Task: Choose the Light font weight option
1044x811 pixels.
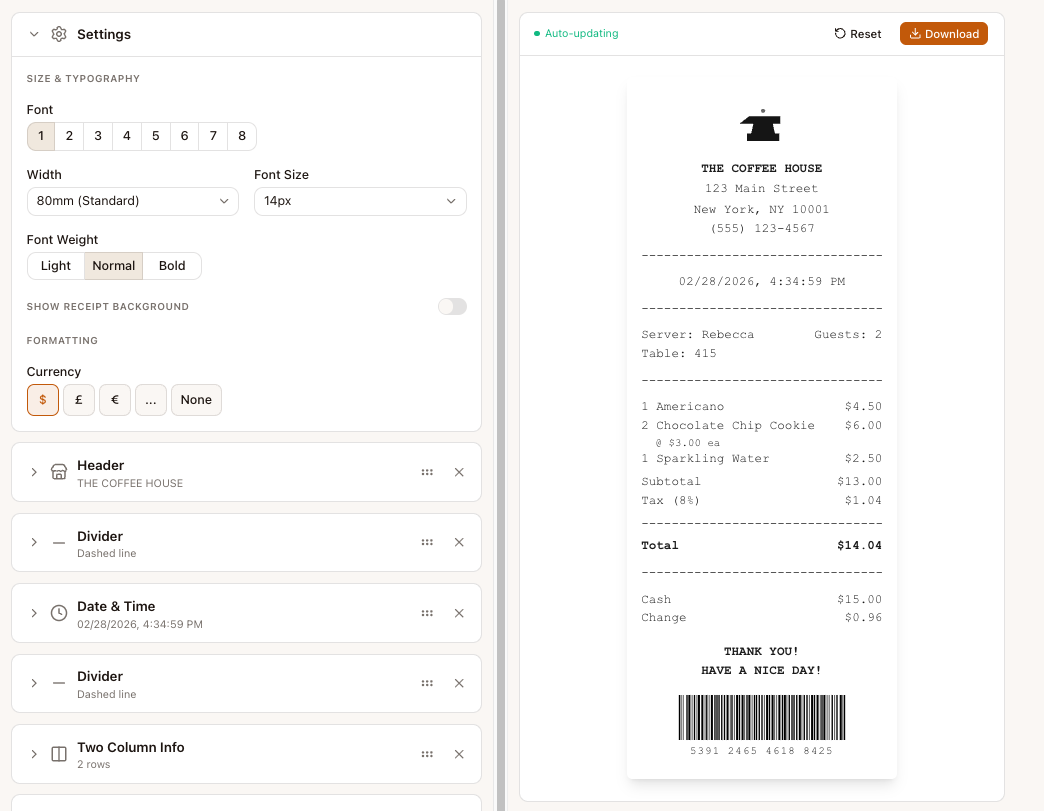Action: point(56,266)
